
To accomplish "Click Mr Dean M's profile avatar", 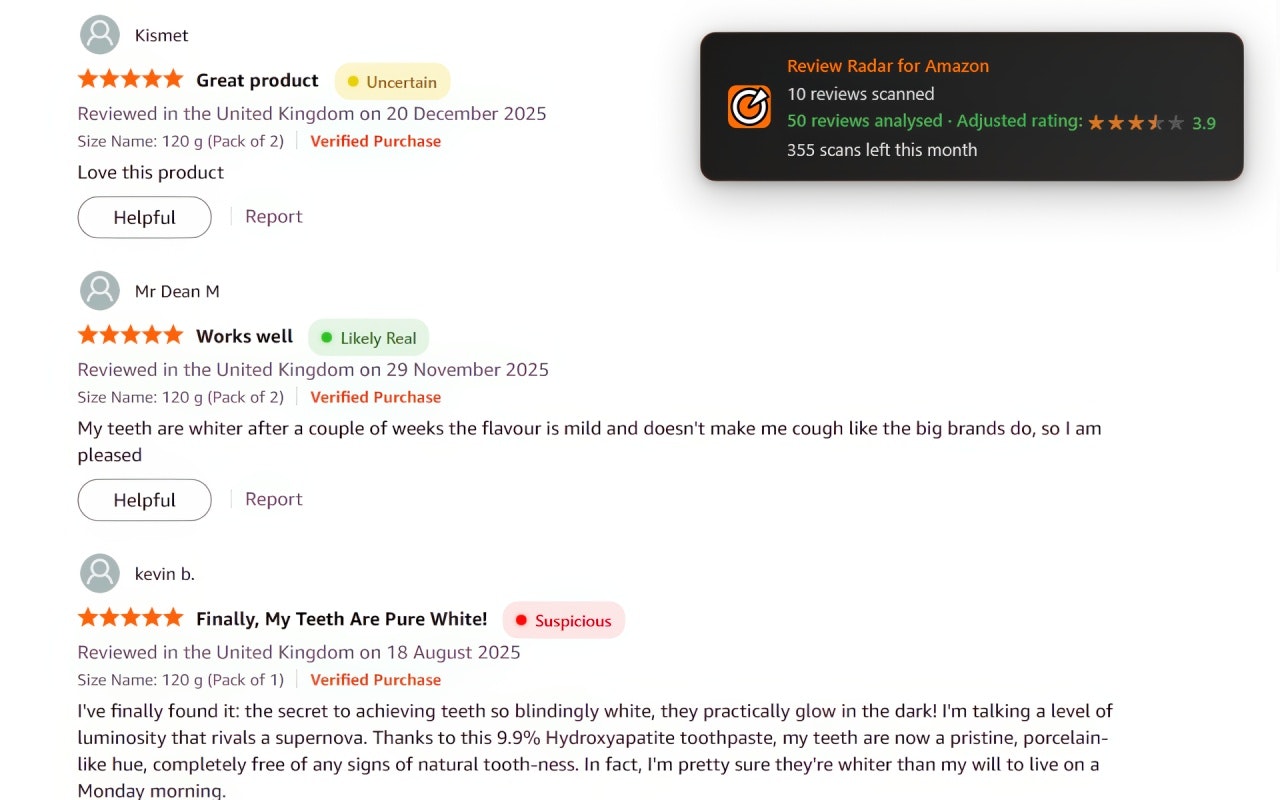I will (99, 290).
